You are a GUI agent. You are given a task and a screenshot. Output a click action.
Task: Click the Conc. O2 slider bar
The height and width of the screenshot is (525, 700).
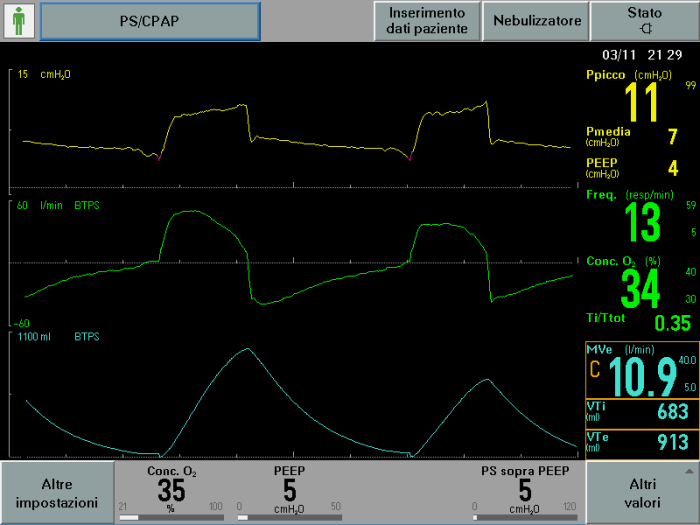pos(166,518)
